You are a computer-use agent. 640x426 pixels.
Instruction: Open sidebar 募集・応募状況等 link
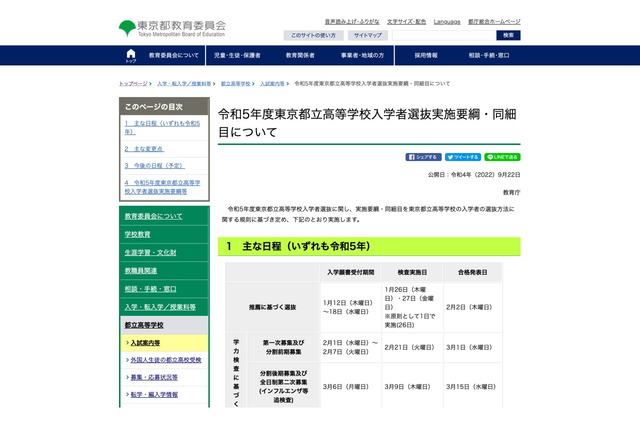tap(154, 377)
